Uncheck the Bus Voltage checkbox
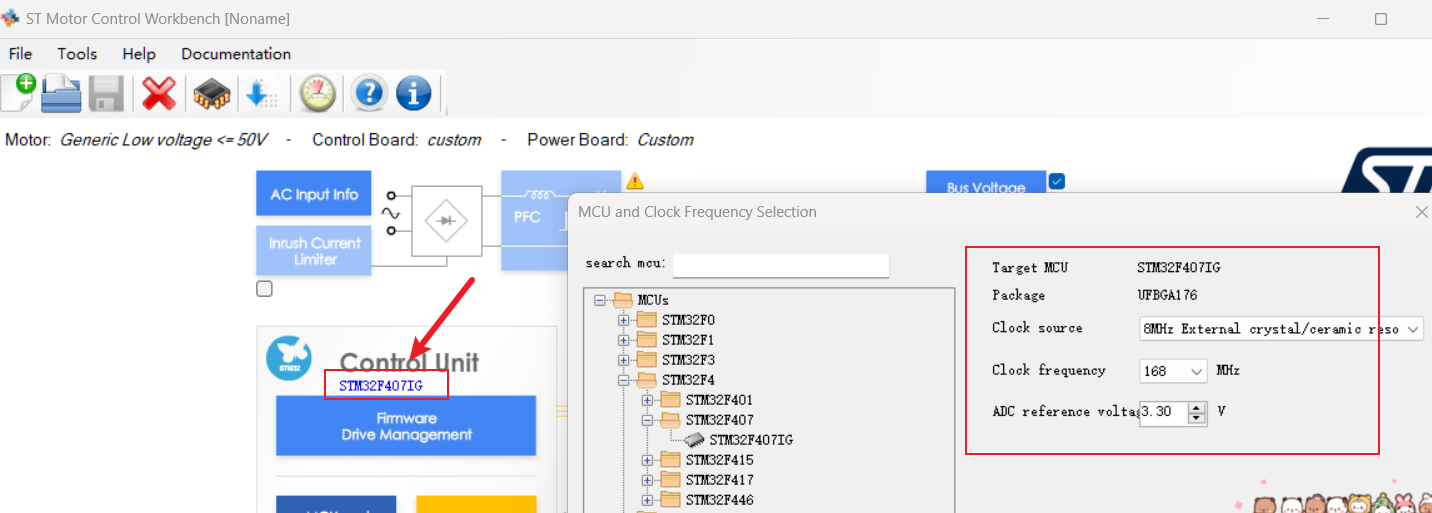This screenshot has height=513, width=1432. point(1057,181)
